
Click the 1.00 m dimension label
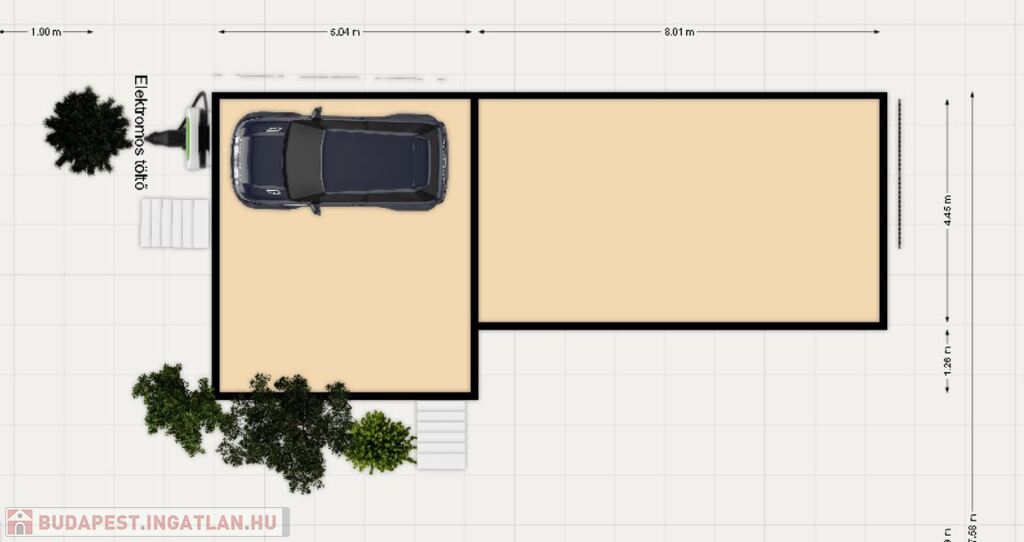click(x=46, y=32)
